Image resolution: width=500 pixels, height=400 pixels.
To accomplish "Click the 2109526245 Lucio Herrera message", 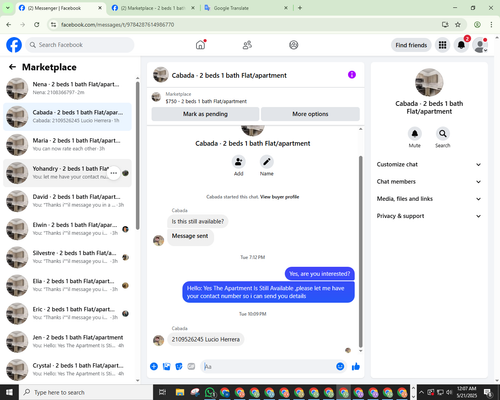I will 206,339.
